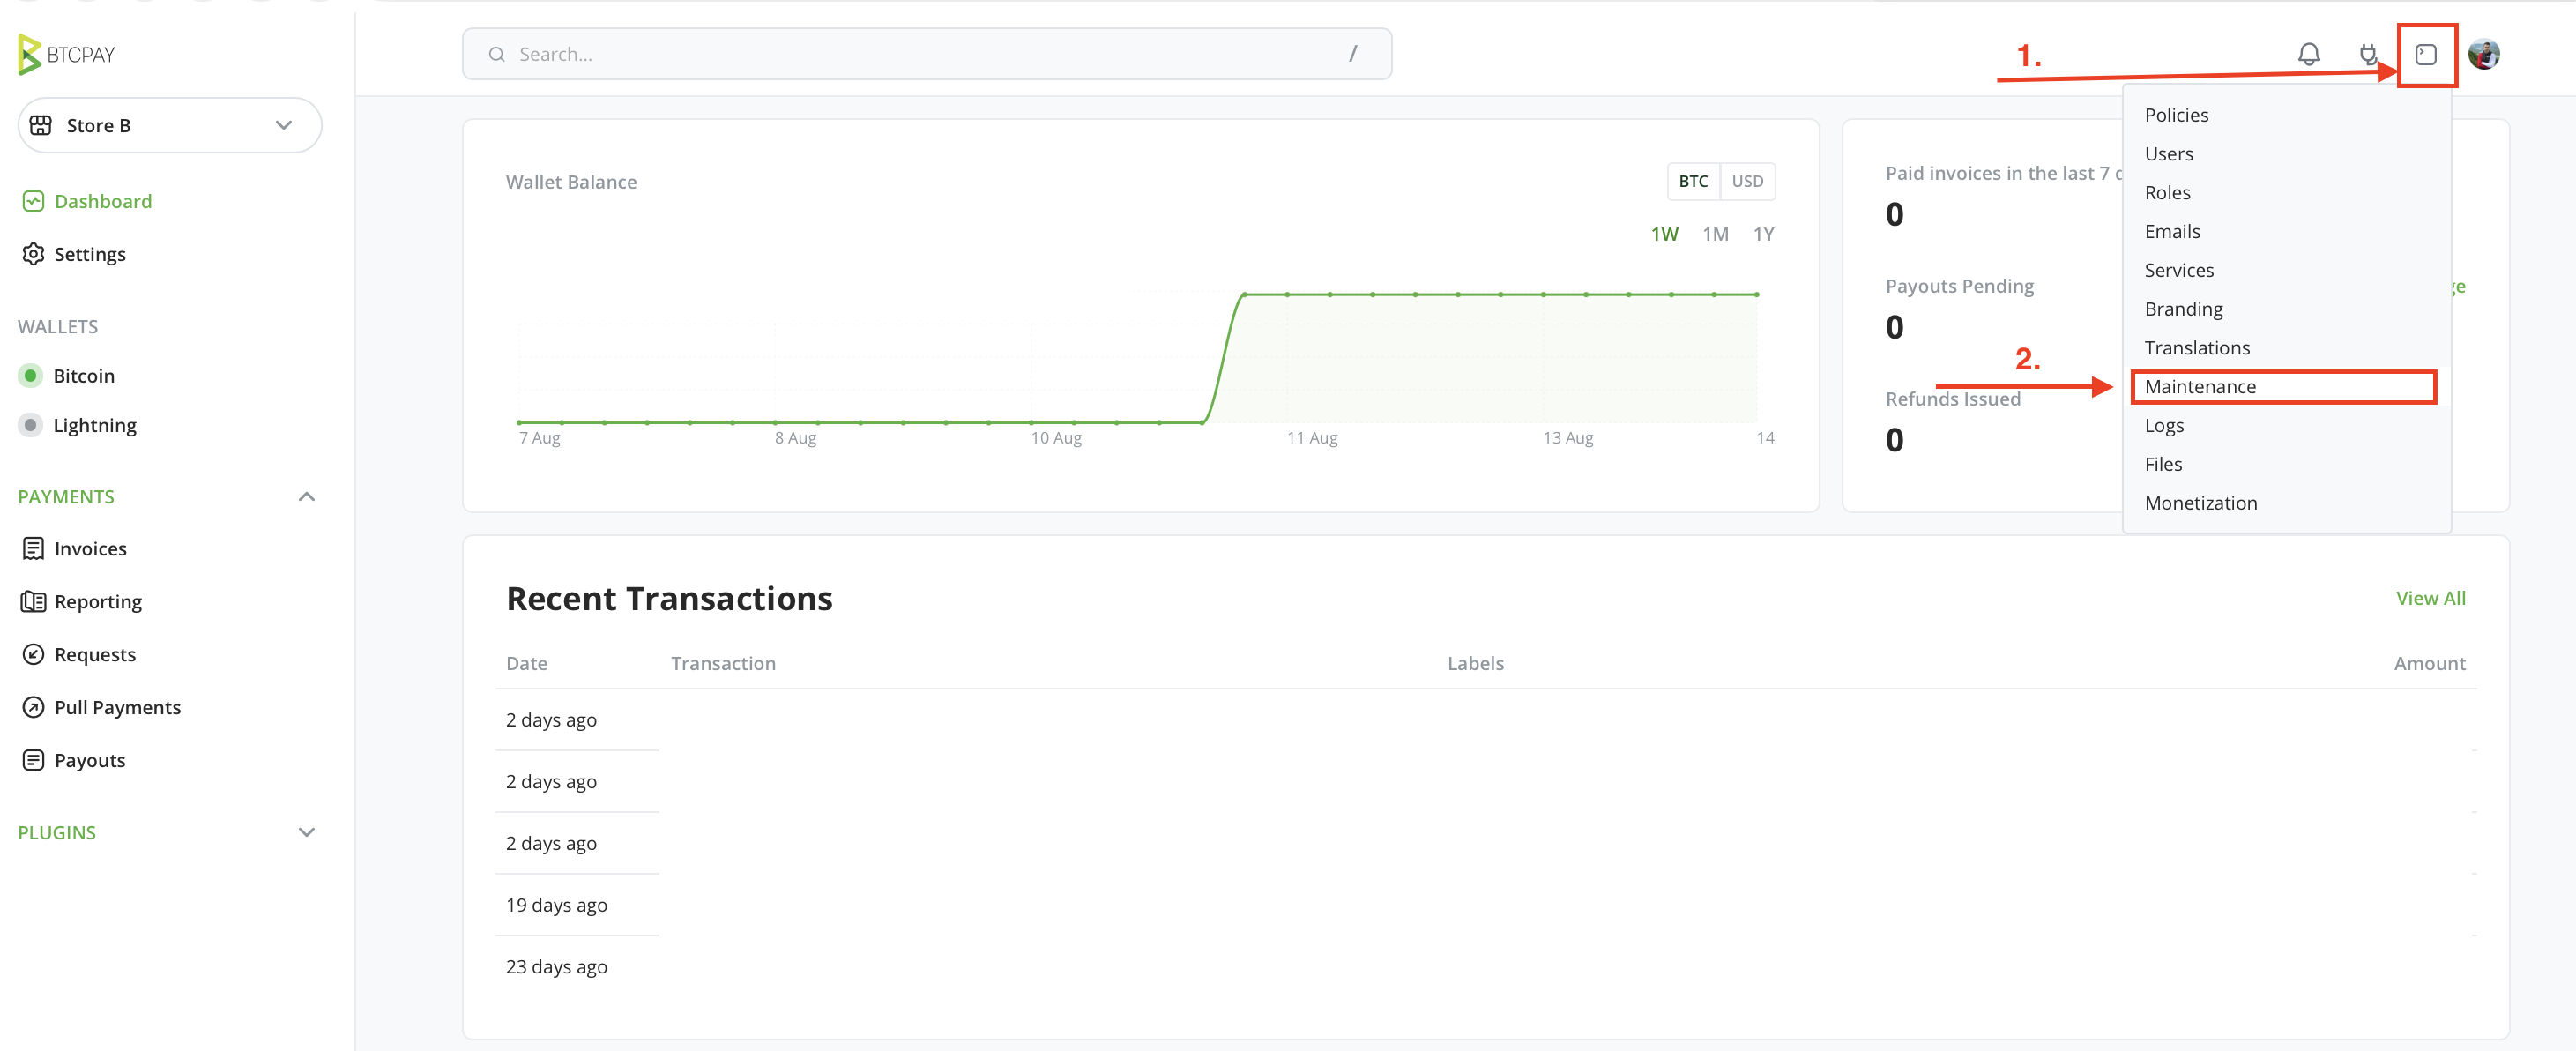Switch wallet balance to BTC
Screen dimensions: 2576x1051
coord(1693,181)
